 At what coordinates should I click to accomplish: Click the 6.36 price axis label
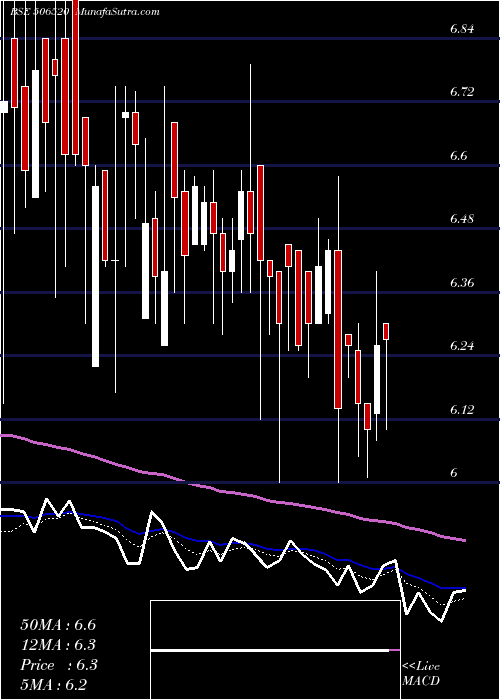coord(462,283)
